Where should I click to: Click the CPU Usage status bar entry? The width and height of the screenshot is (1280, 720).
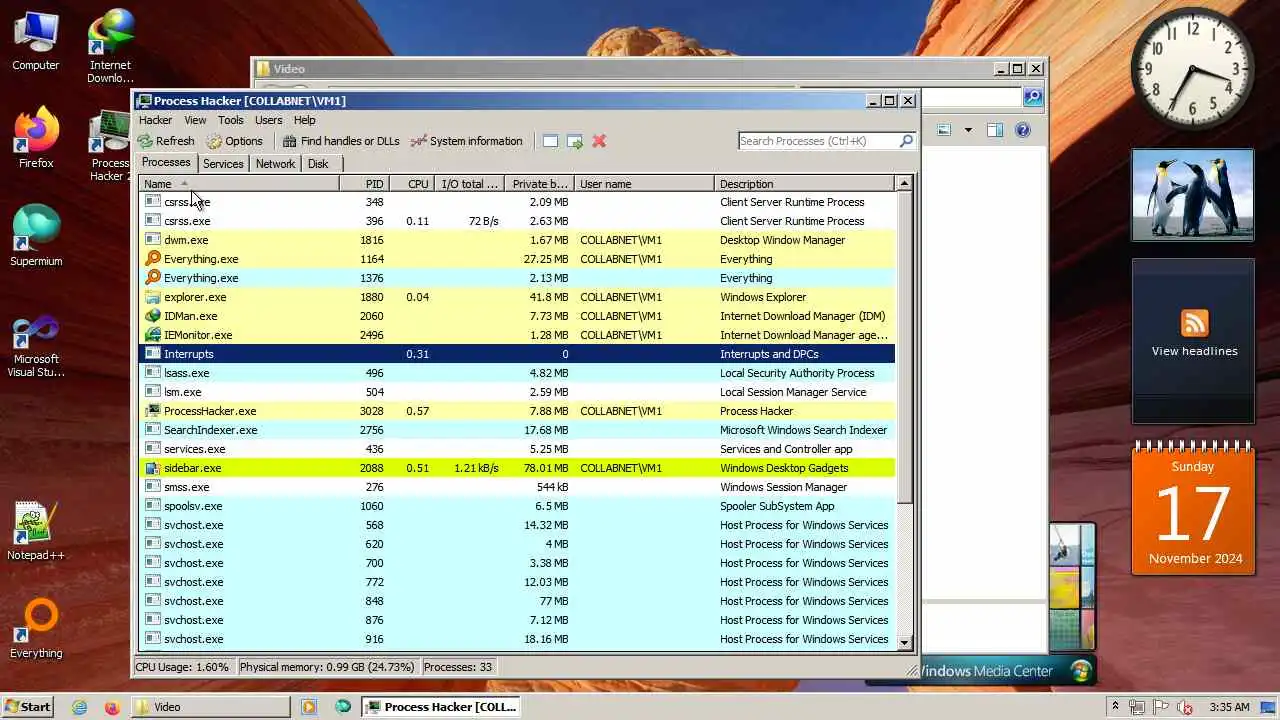tap(182, 667)
